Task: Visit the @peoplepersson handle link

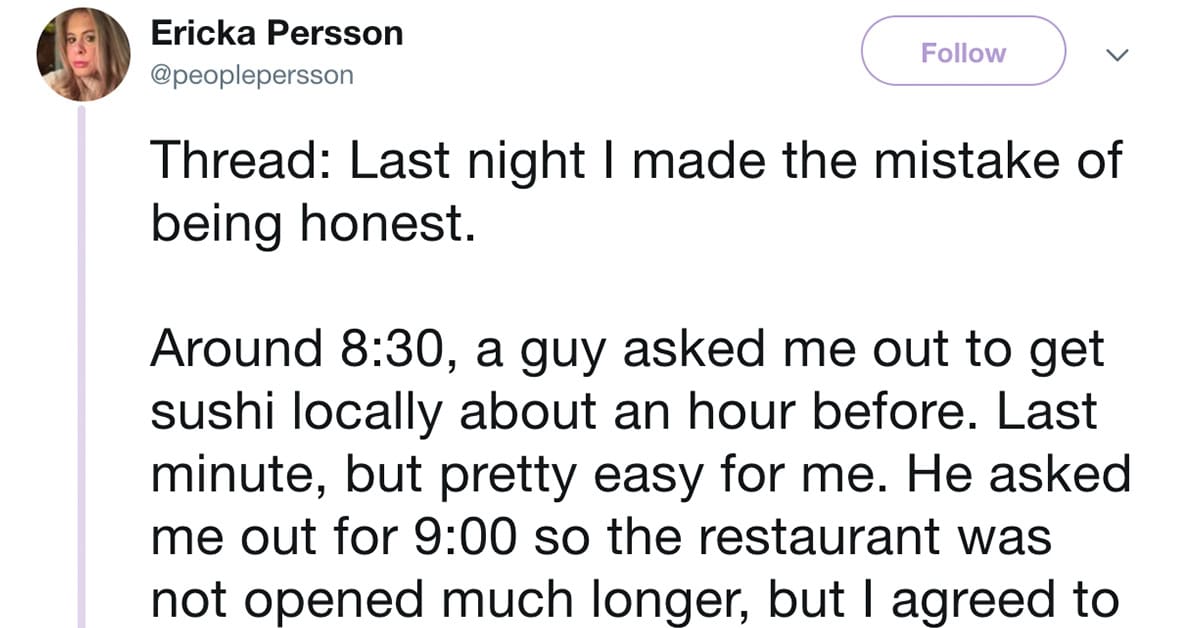Action: point(252,76)
